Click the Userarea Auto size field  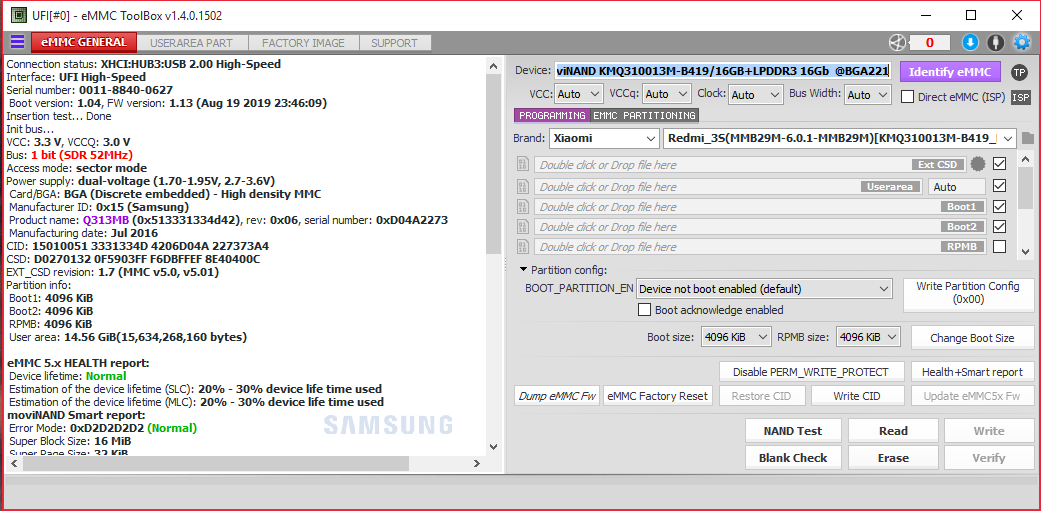tap(957, 186)
